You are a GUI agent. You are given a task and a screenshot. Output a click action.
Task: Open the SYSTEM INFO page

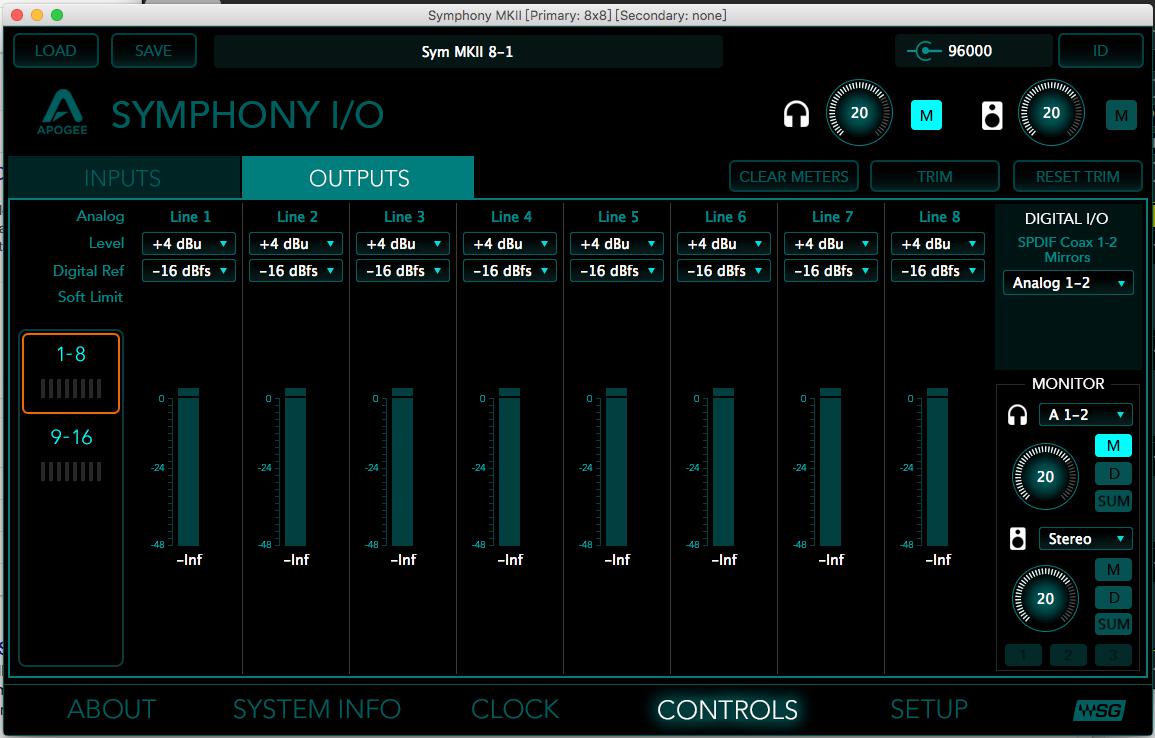(316, 710)
